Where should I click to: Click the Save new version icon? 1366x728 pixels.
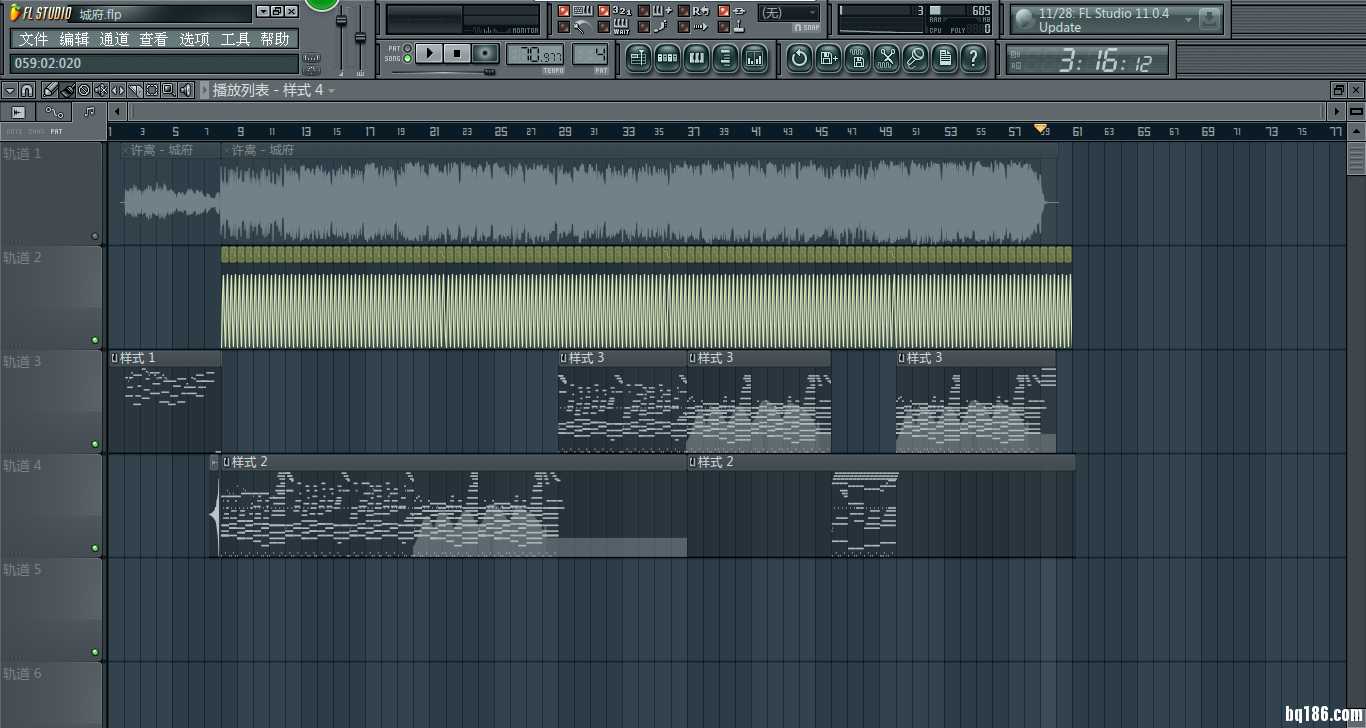pos(828,58)
